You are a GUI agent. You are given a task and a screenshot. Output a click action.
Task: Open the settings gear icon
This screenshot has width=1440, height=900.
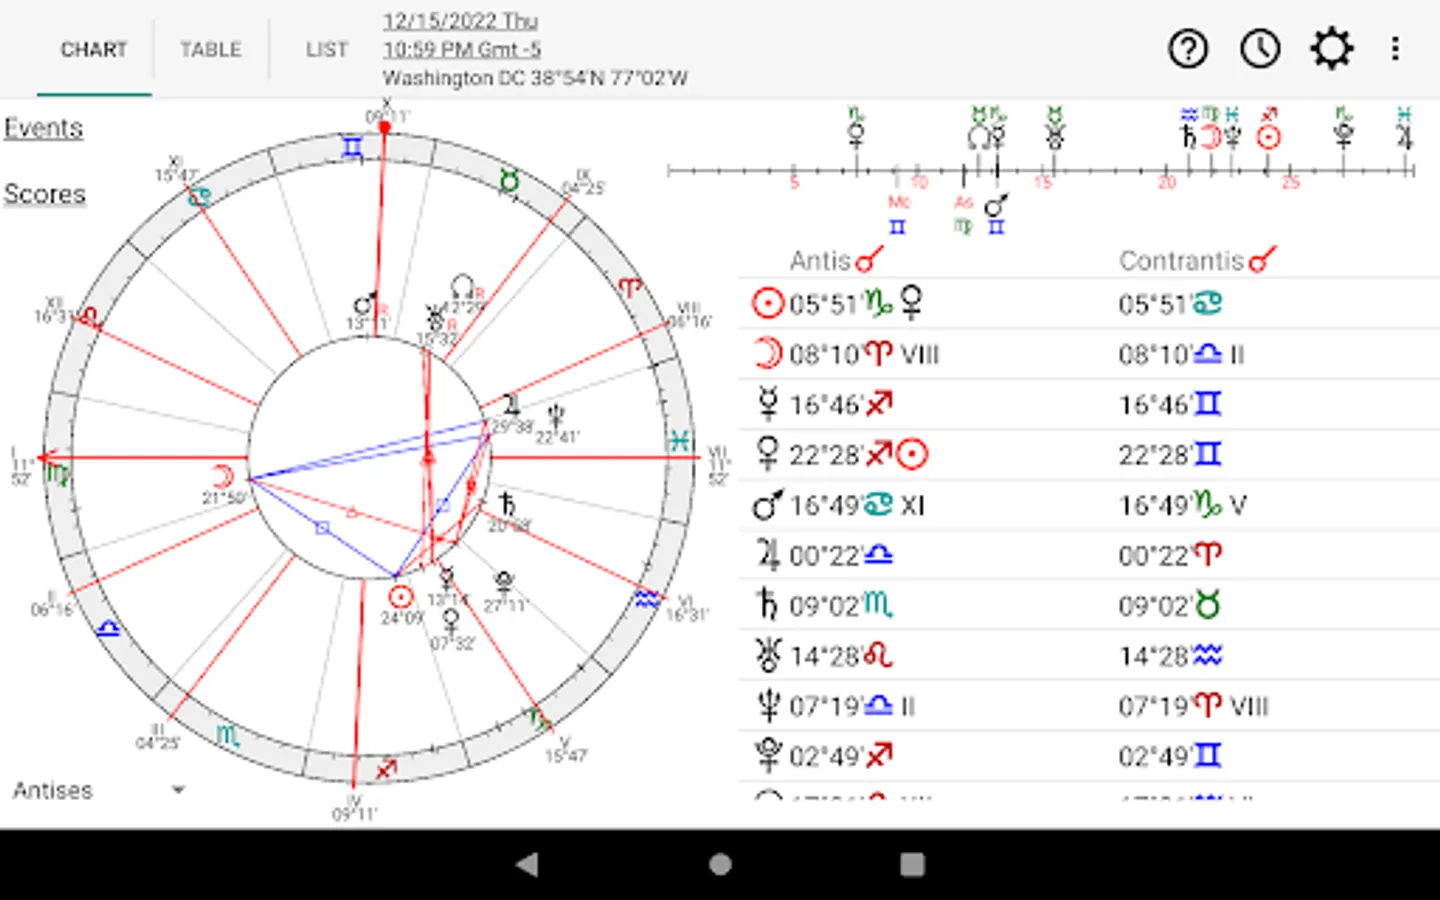point(1332,48)
